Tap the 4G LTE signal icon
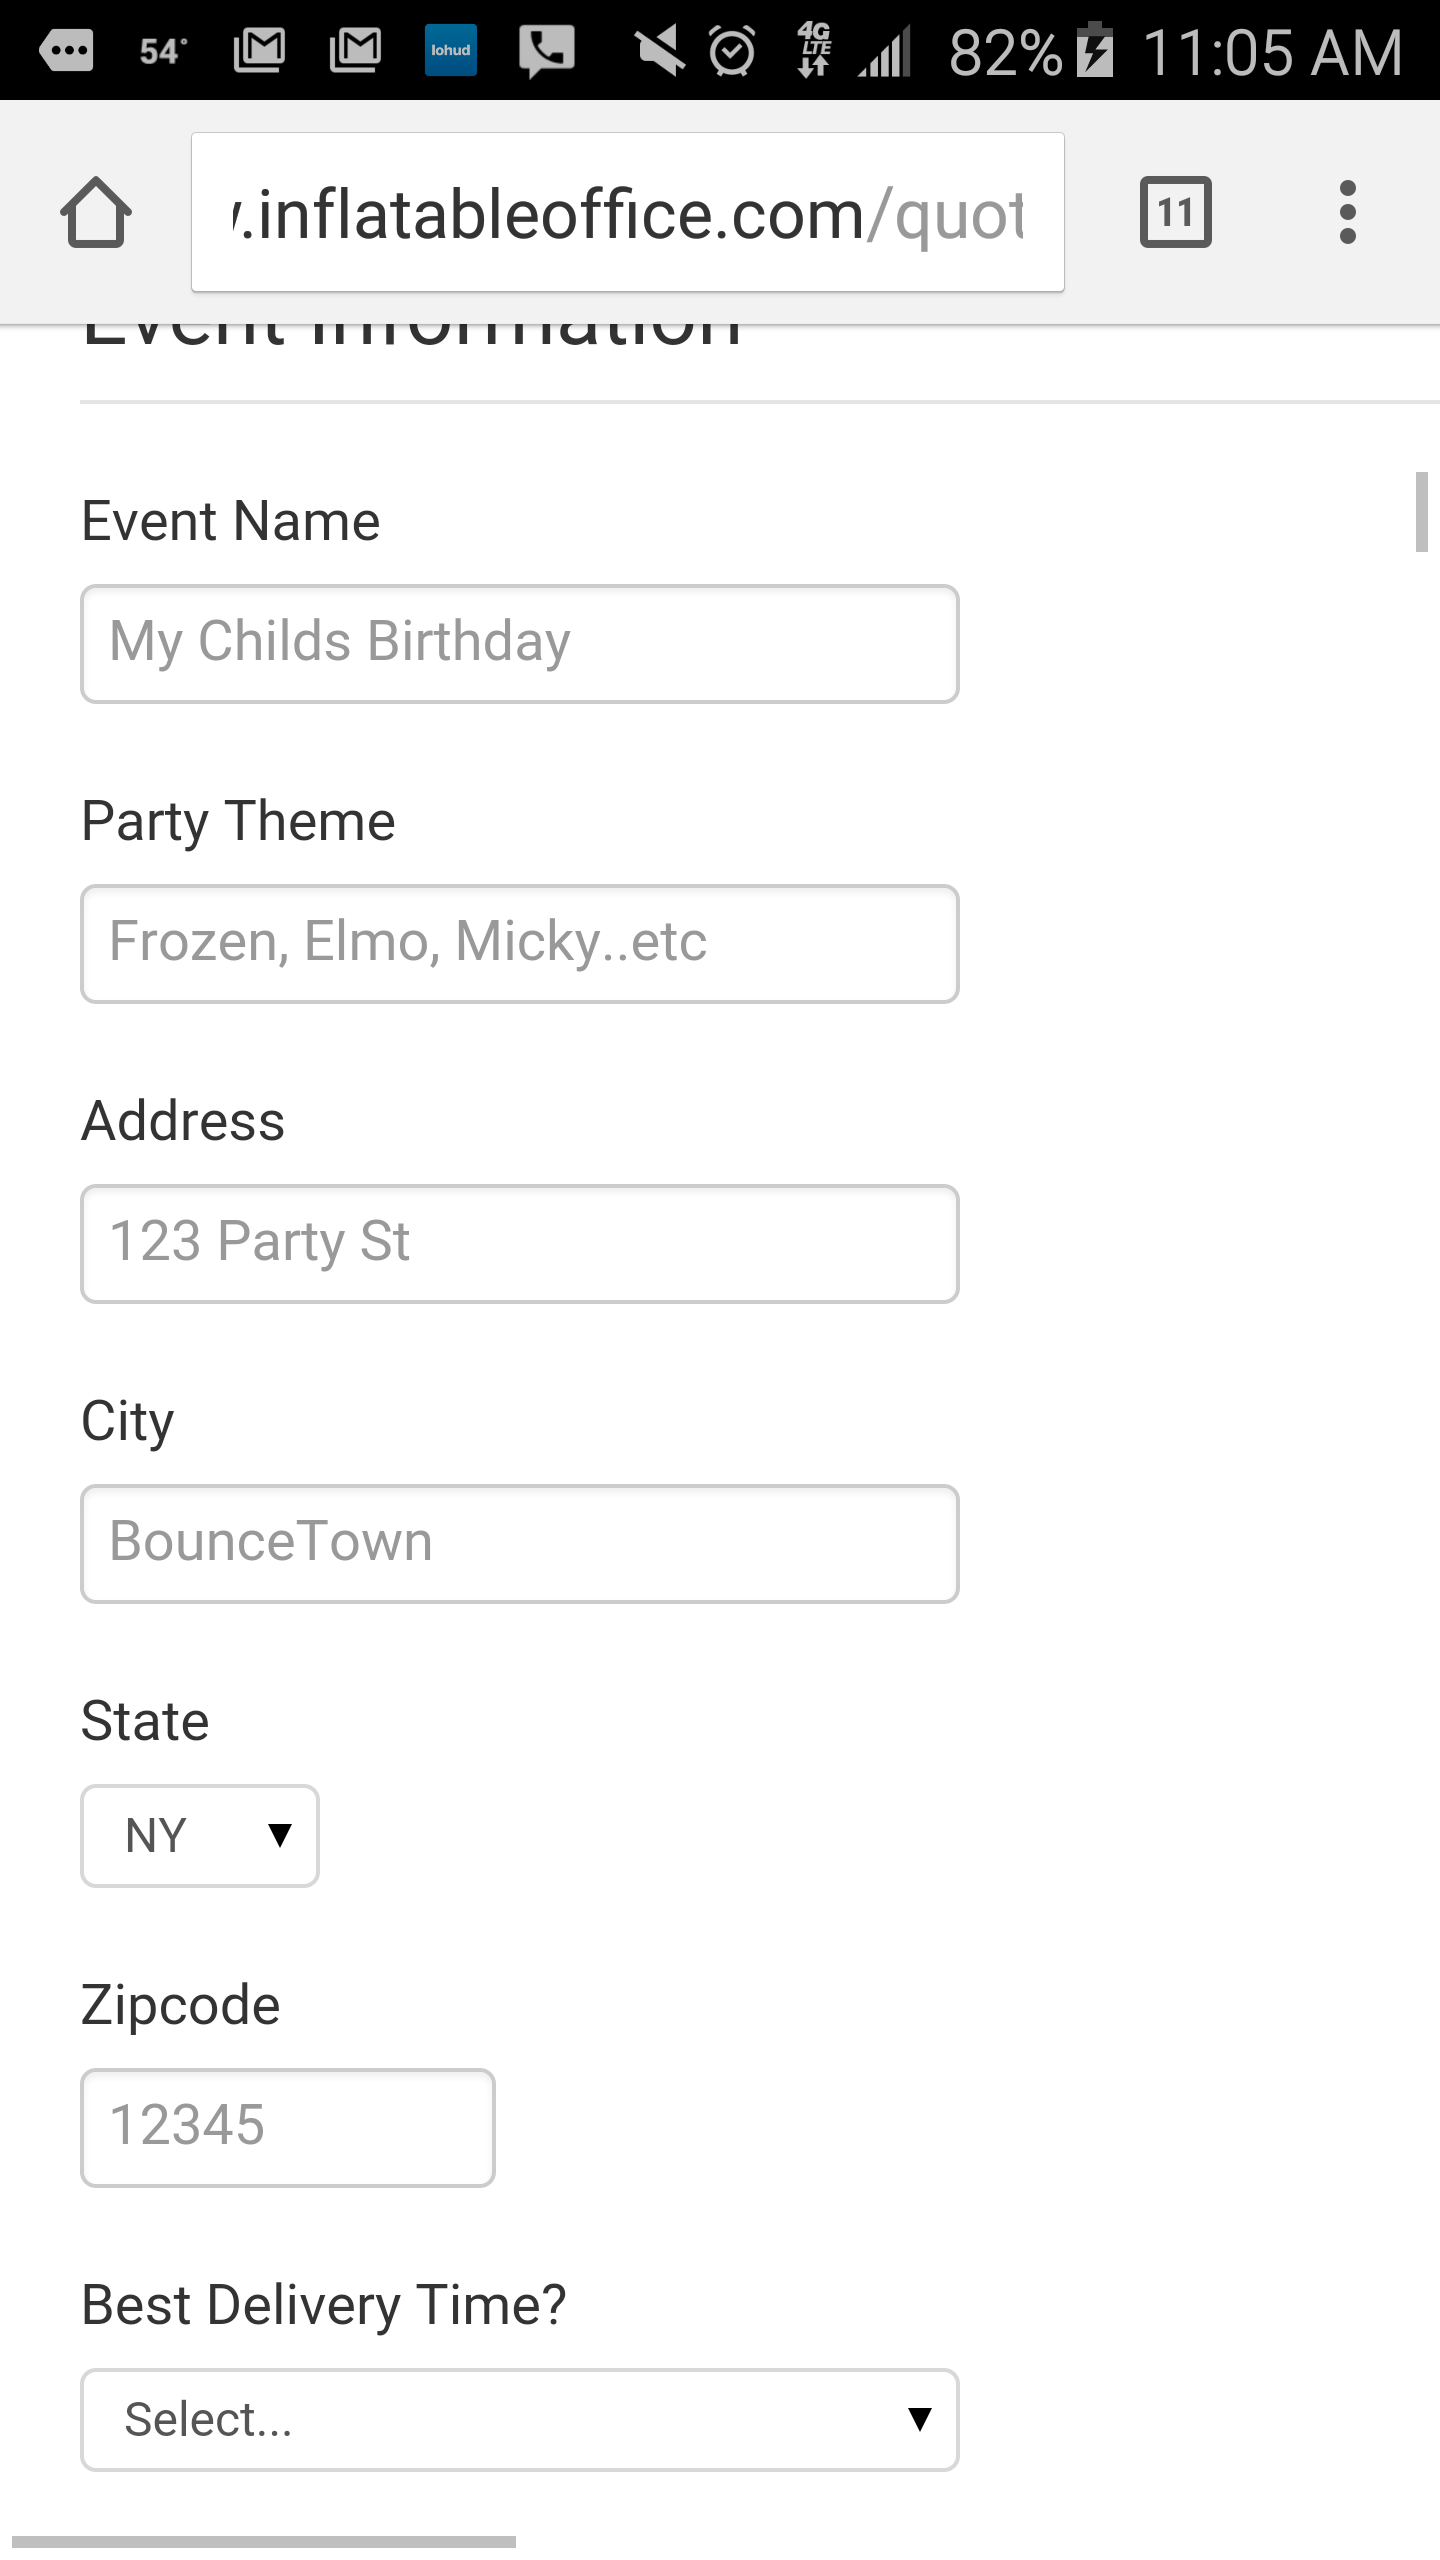Viewport: 1440px width, 2560px height. [x=814, y=50]
